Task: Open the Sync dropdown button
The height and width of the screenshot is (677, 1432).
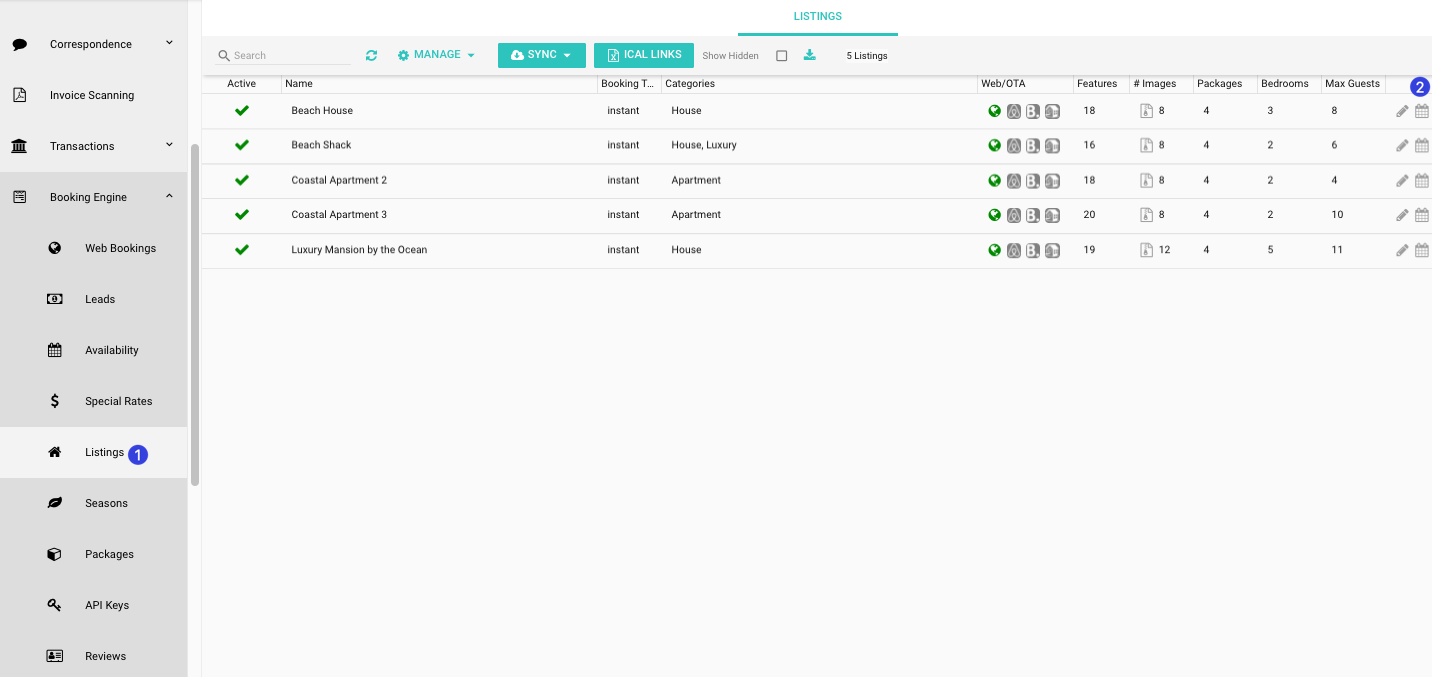Action: click(541, 55)
